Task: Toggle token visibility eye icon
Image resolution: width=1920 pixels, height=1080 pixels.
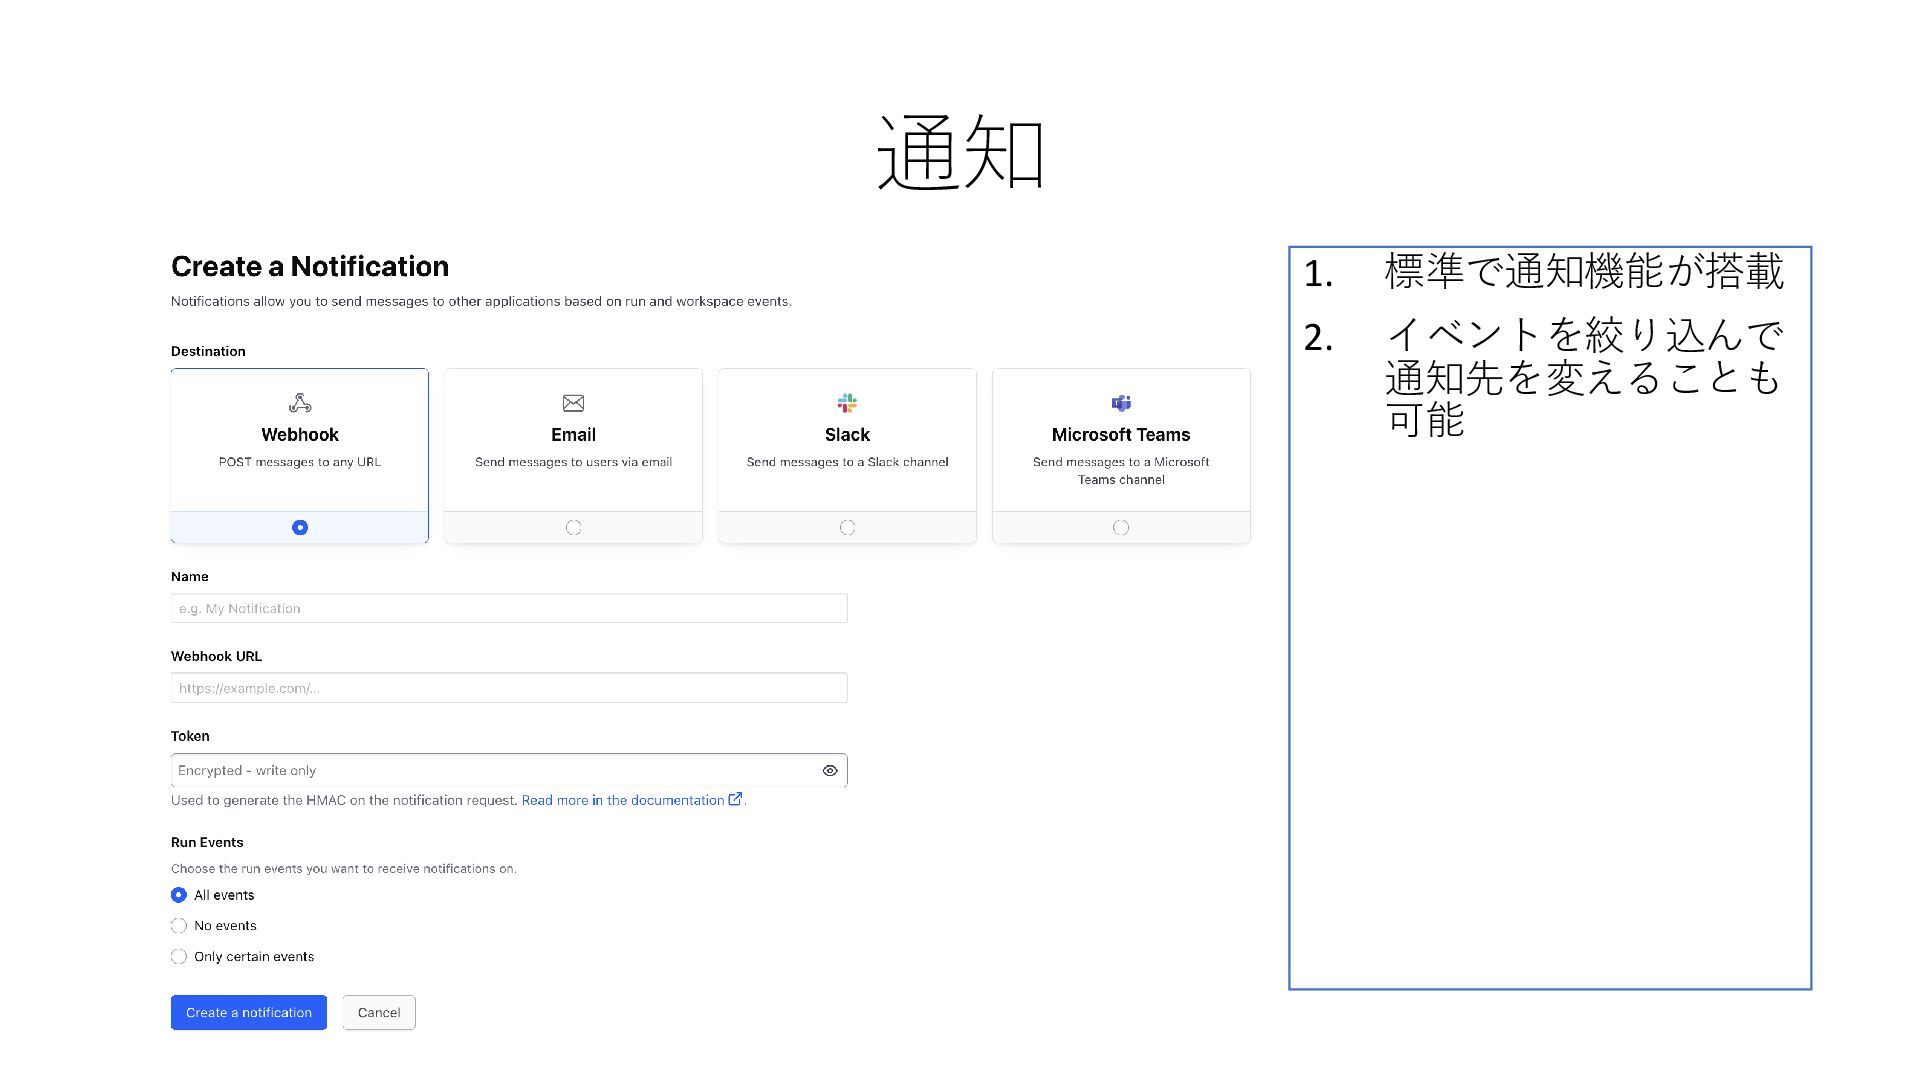Action: [830, 771]
